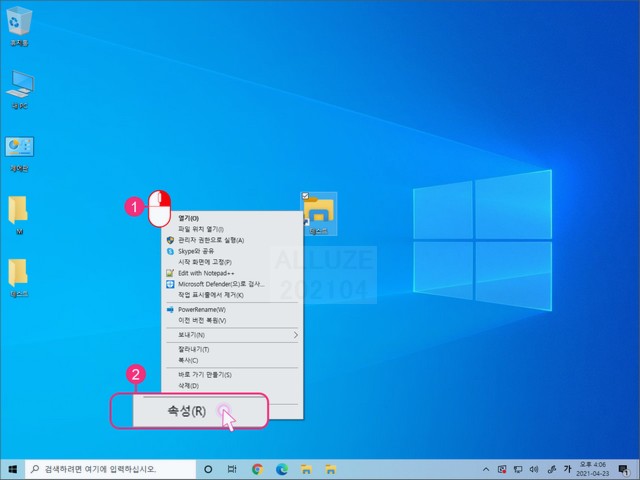Image resolution: width=640 pixels, height=480 pixels.
Task: Select the 내 PC computer desktop icon
Action: pyautogui.click(x=20, y=89)
